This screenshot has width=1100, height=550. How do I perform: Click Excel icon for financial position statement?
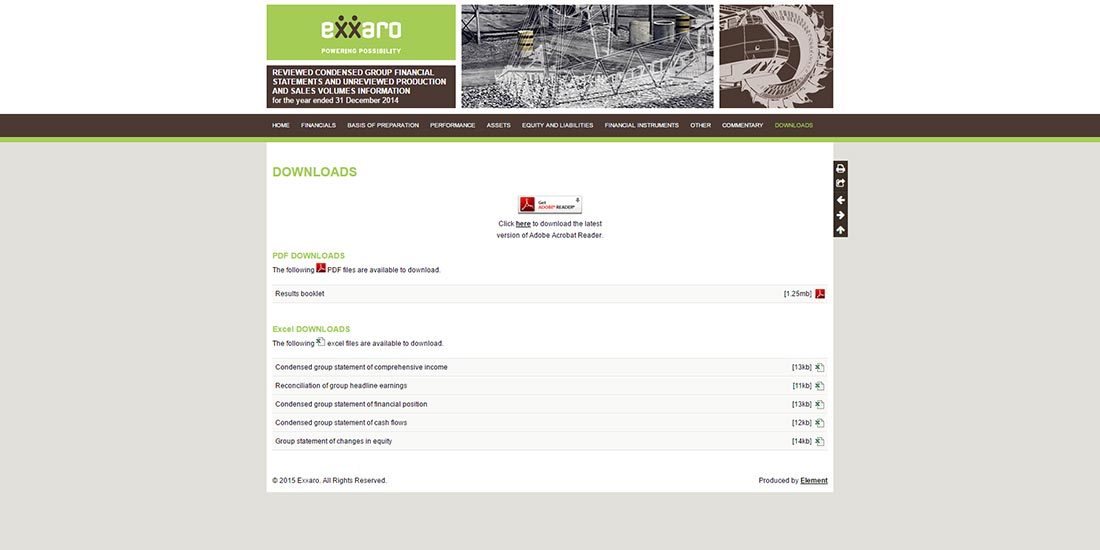819,404
